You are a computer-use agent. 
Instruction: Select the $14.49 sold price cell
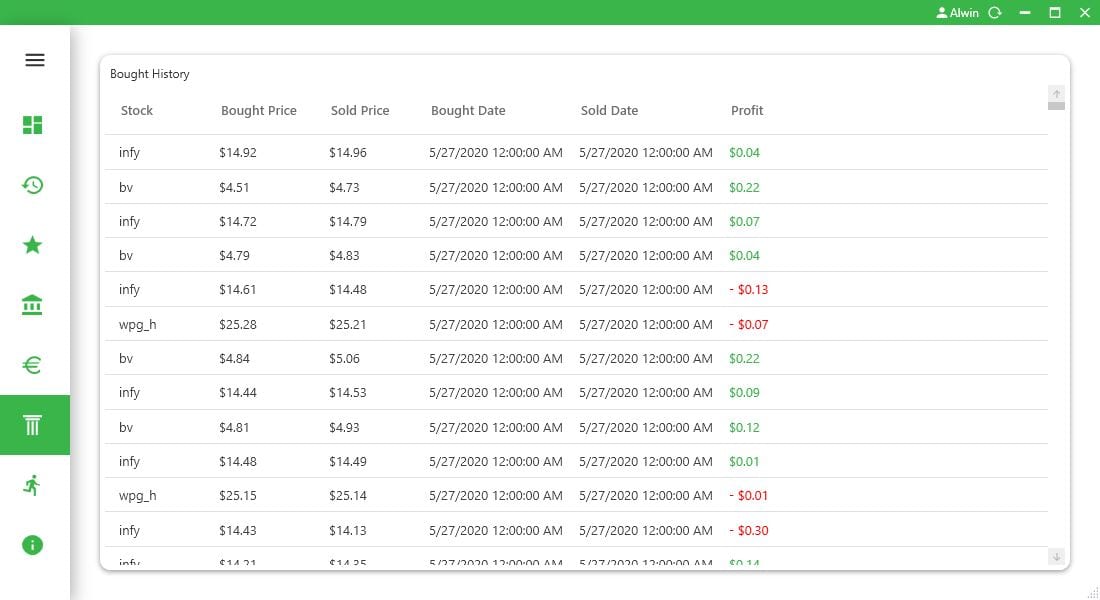pos(348,462)
